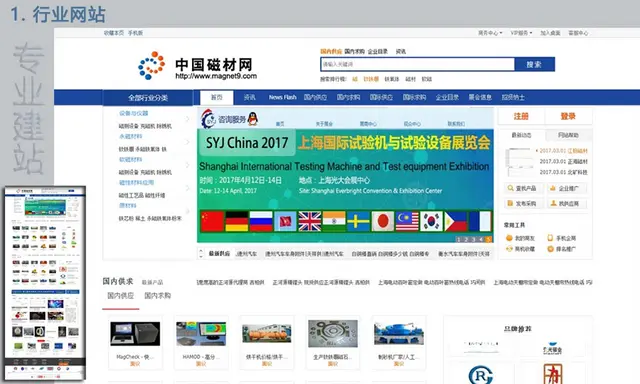
Task: Expand the 设备与仪器 category arrow
Action: point(188,119)
